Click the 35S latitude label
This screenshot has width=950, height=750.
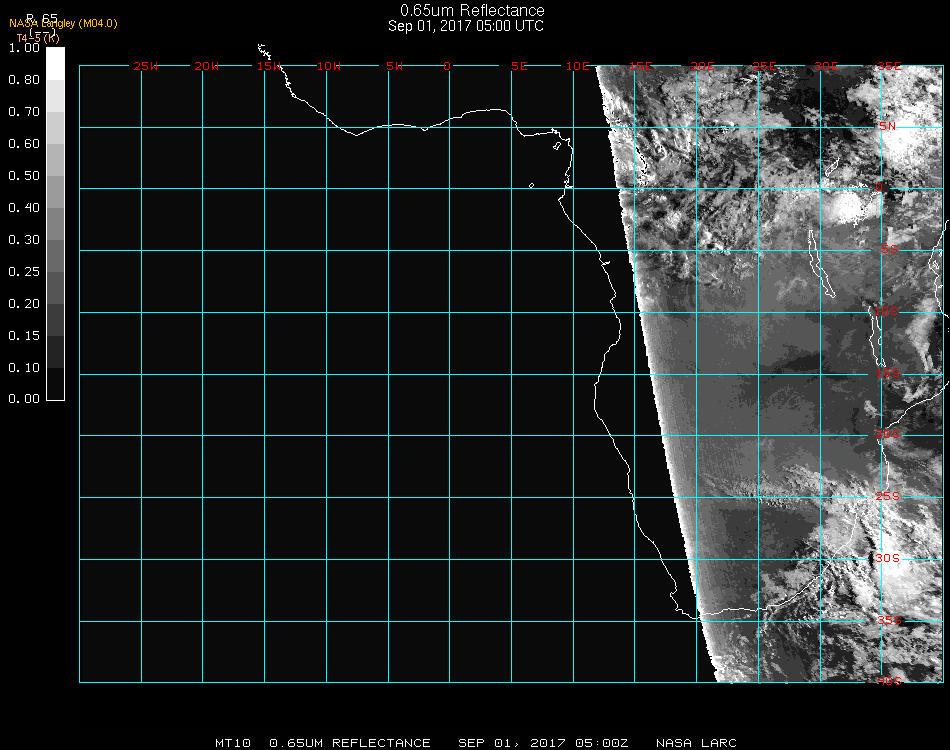[x=889, y=620]
